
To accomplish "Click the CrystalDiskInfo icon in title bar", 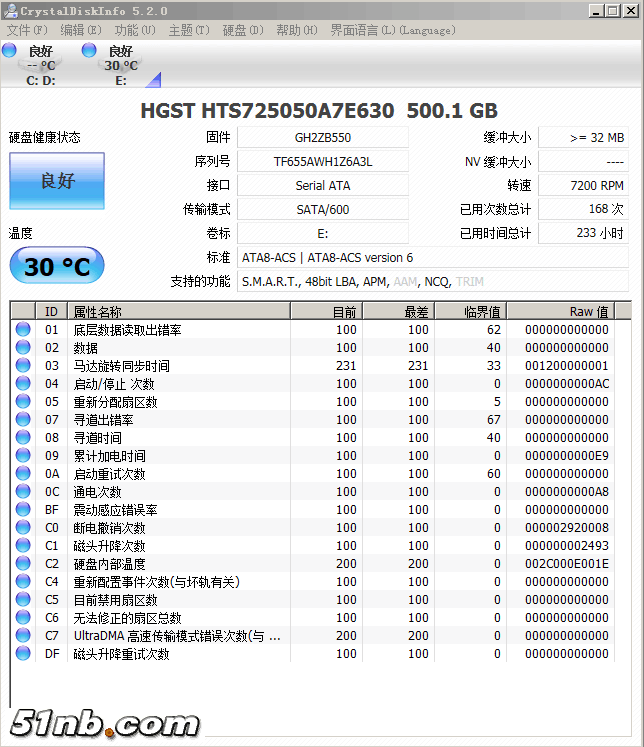I will pos(10,11).
